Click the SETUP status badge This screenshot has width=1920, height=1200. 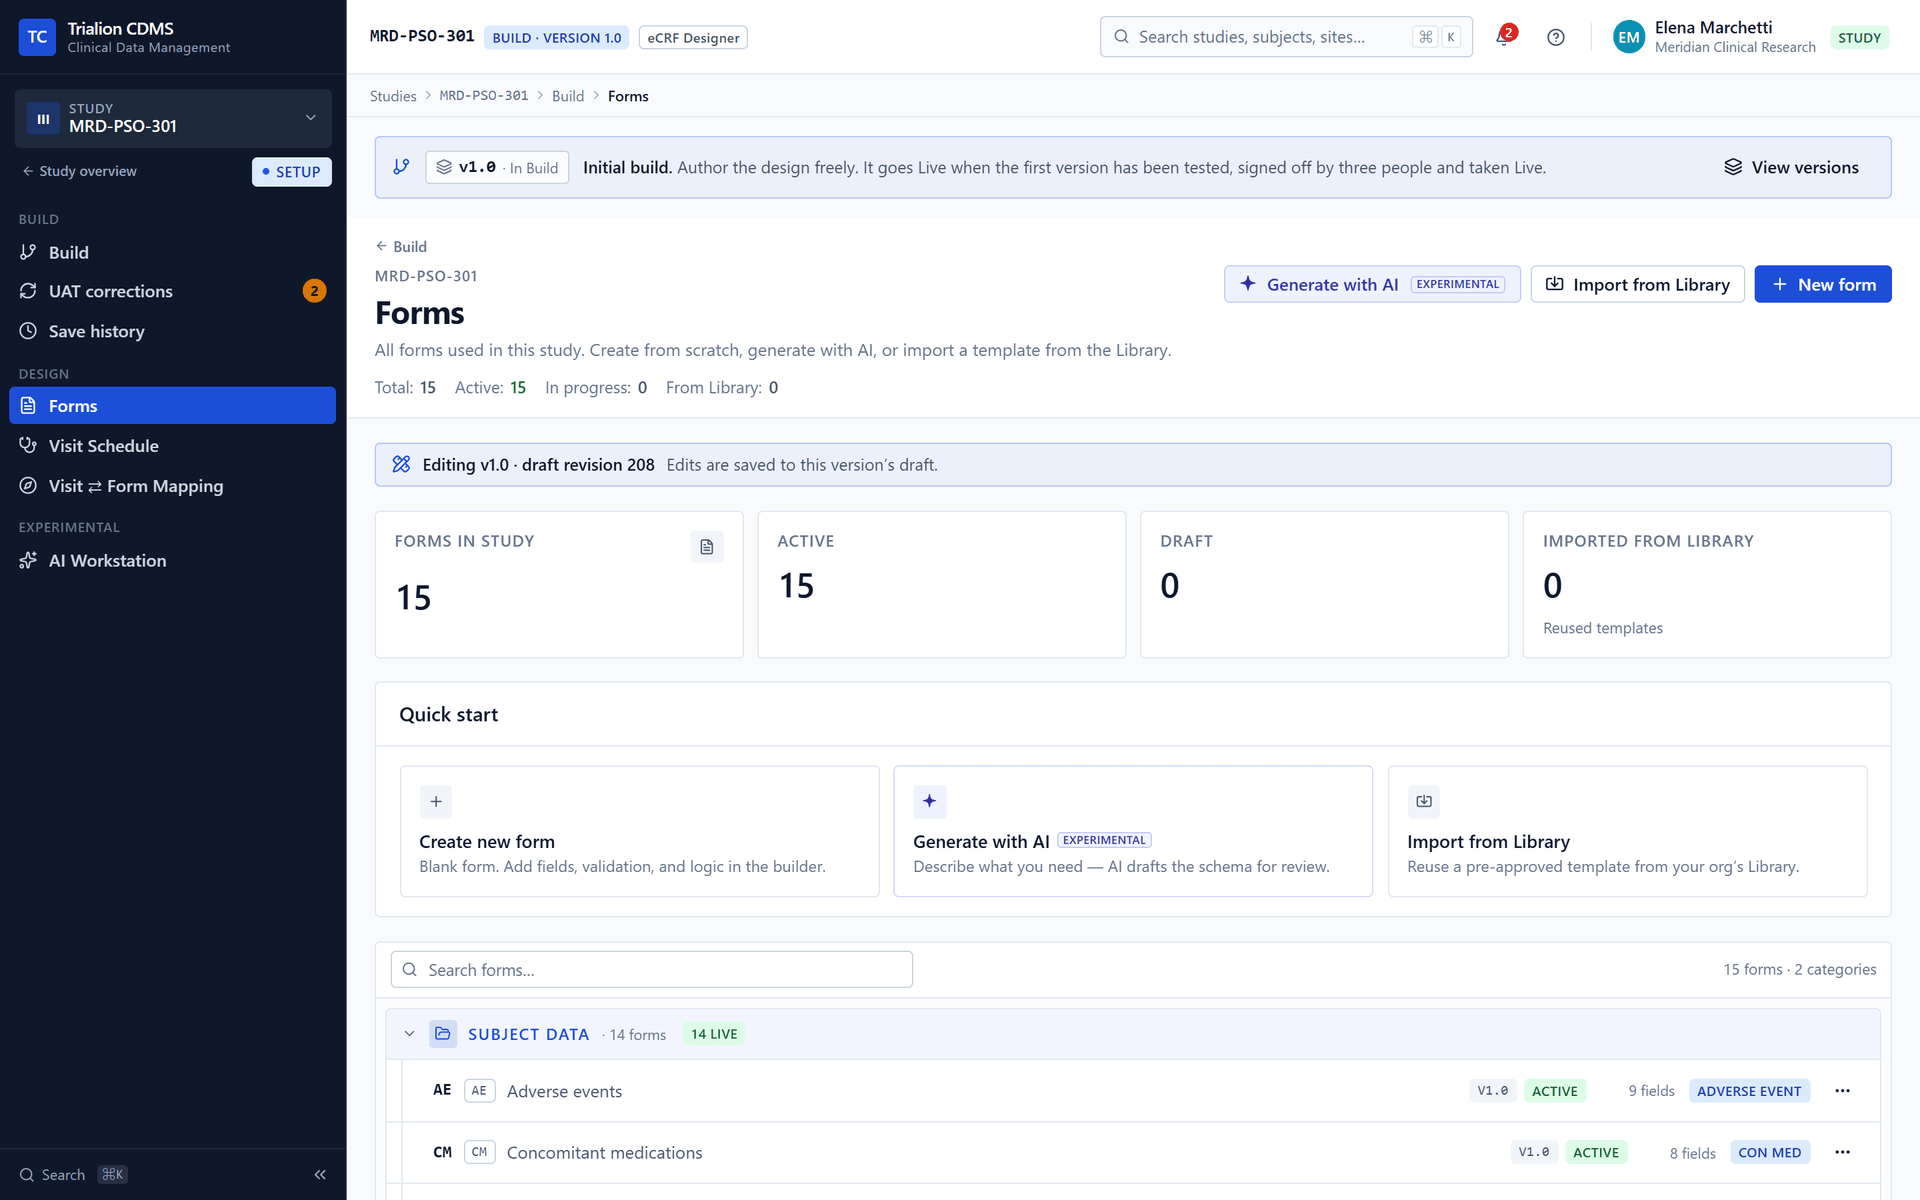[291, 172]
